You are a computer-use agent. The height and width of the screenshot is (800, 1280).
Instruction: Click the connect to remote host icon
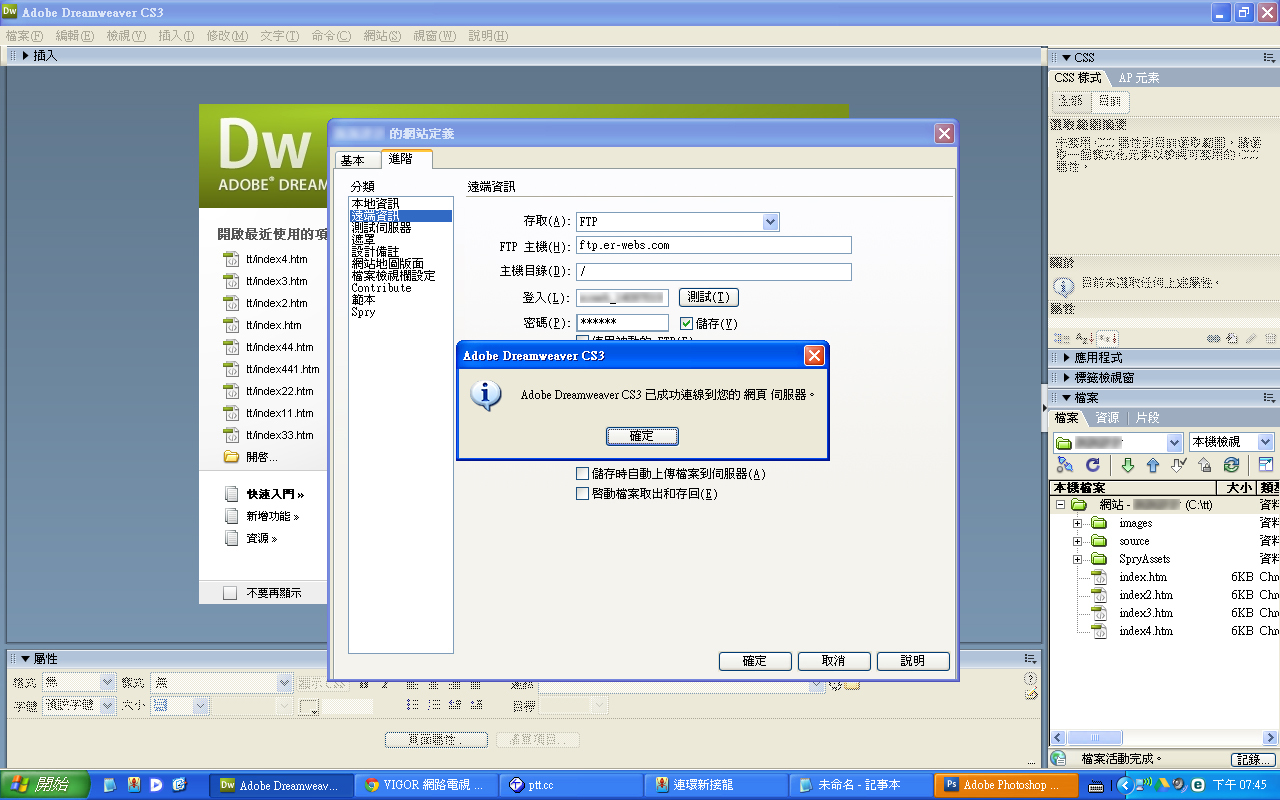[x=1065, y=465]
